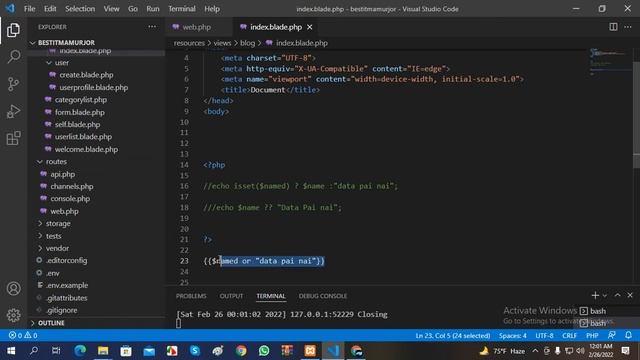This screenshot has width=640, height=360.
Task: Click the Explorer more actions ellipsis
Action: pos(152,27)
